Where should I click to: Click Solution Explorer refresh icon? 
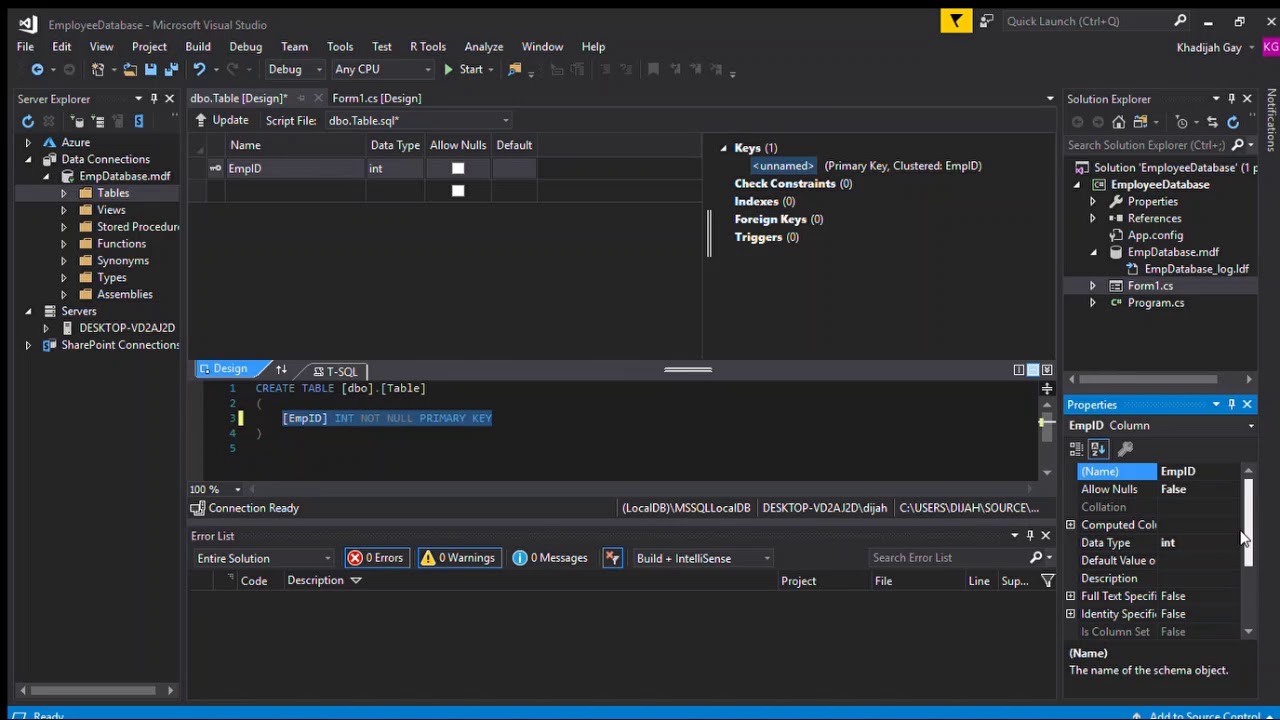pyautogui.click(x=1233, y=122)
